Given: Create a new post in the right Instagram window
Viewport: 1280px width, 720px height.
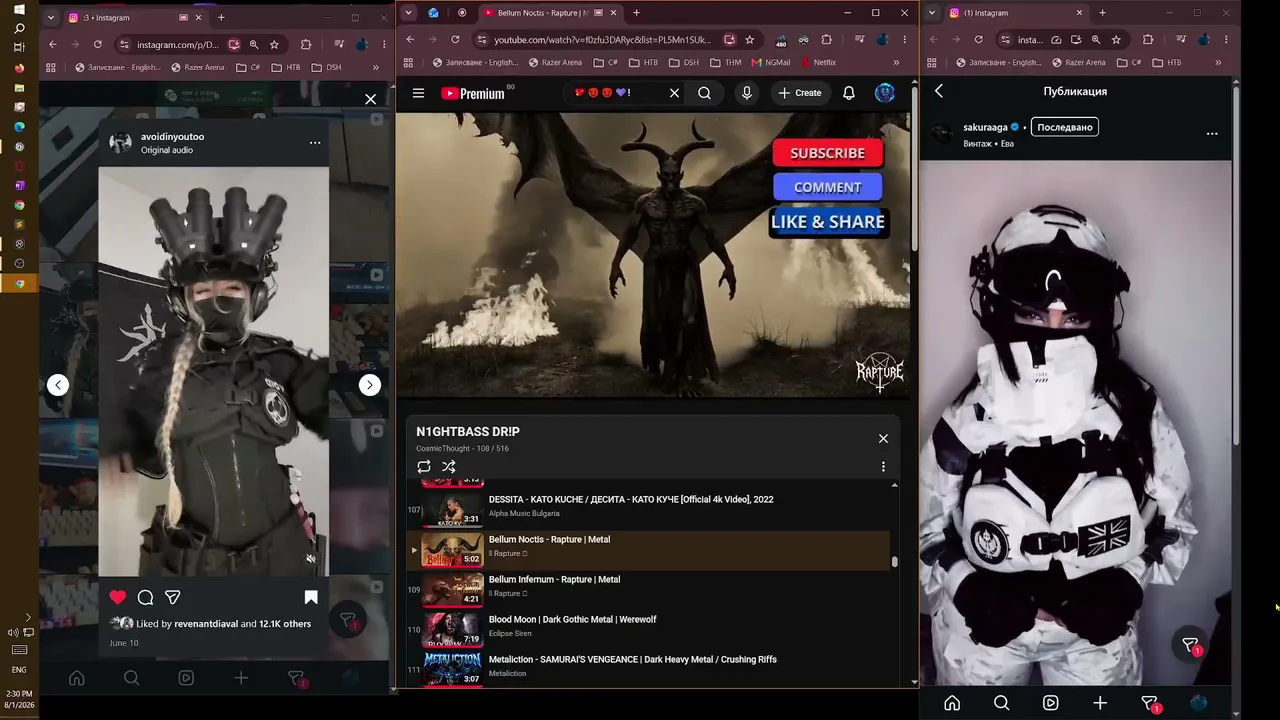Looking at the screenshot, I should (x=1100, y=703).
